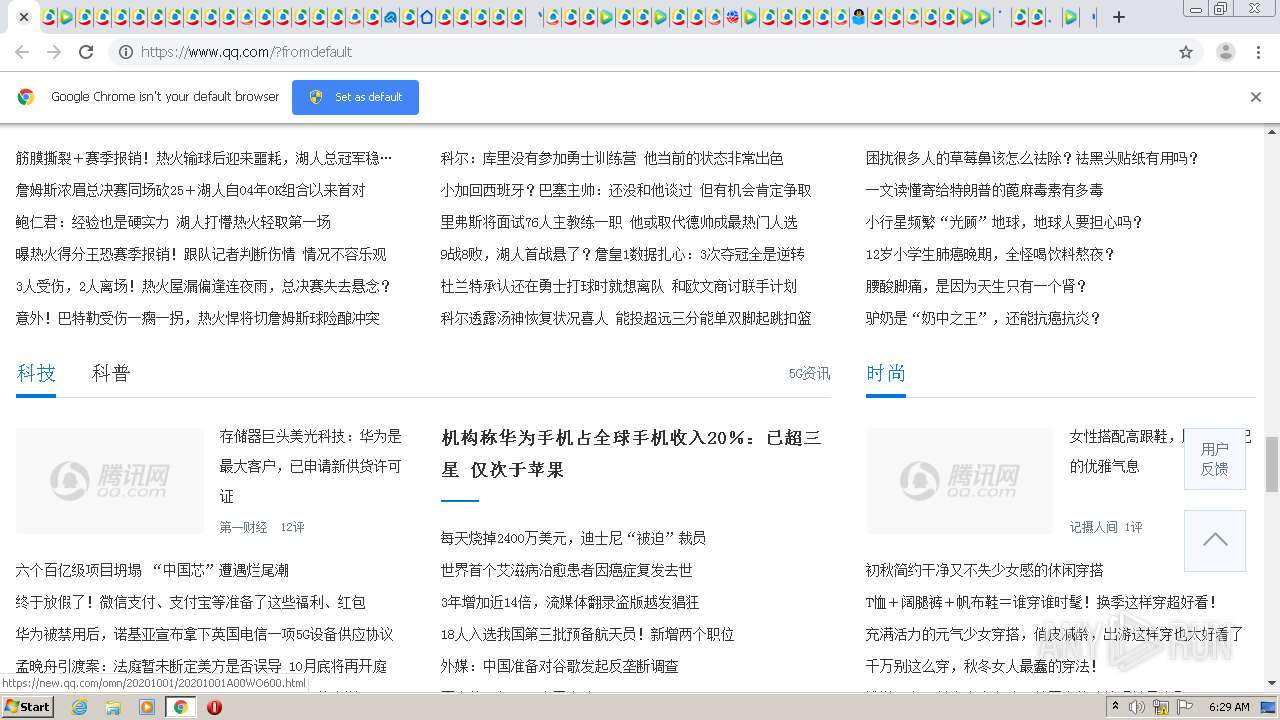Viewport: 1280px width, 720px height.
Task: Open article 初秋简约干净又不失少女感的休闲穿搭
Action: click(985, 570)
